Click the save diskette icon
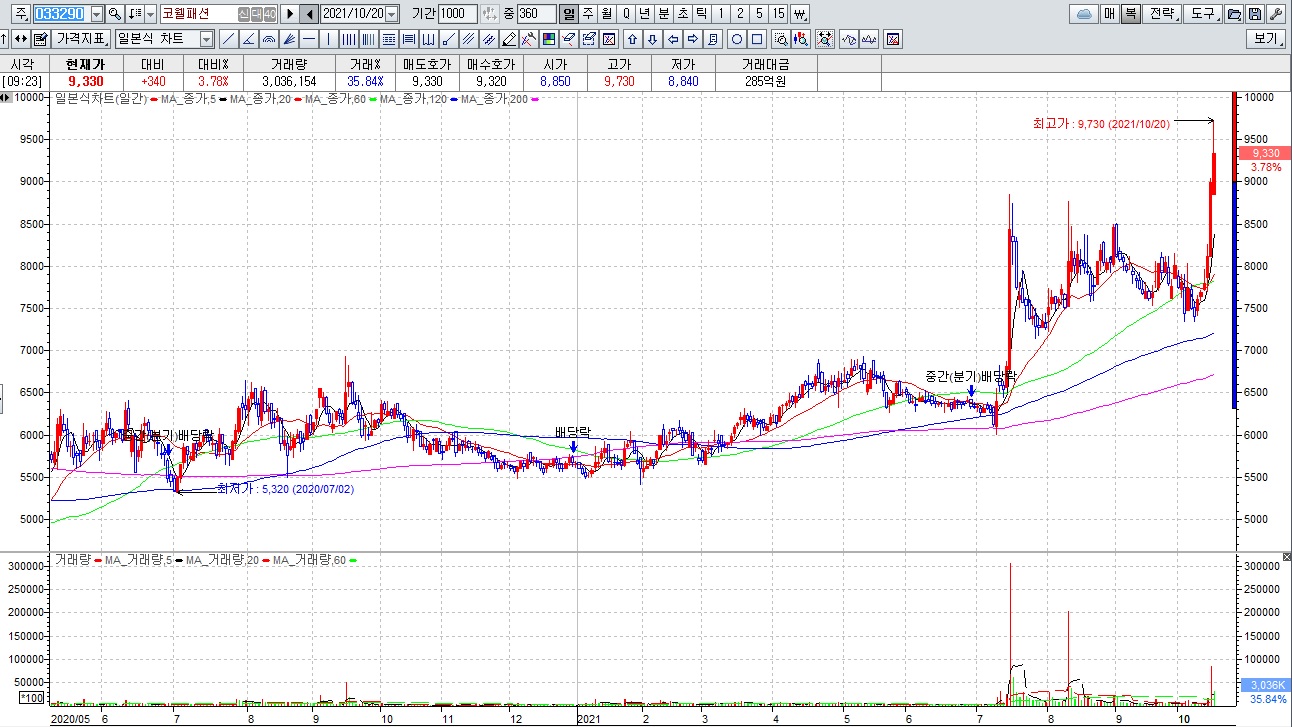The image size is (1292, 727). click(1255, 14)
